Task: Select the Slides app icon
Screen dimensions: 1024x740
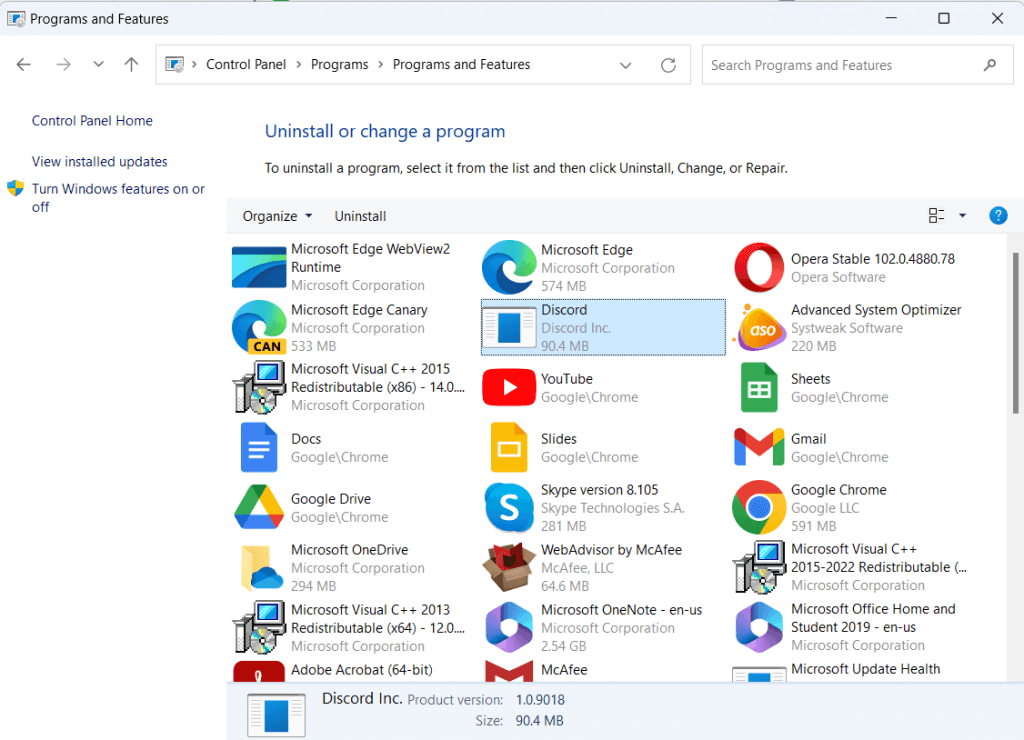Action: pos(509,447)
